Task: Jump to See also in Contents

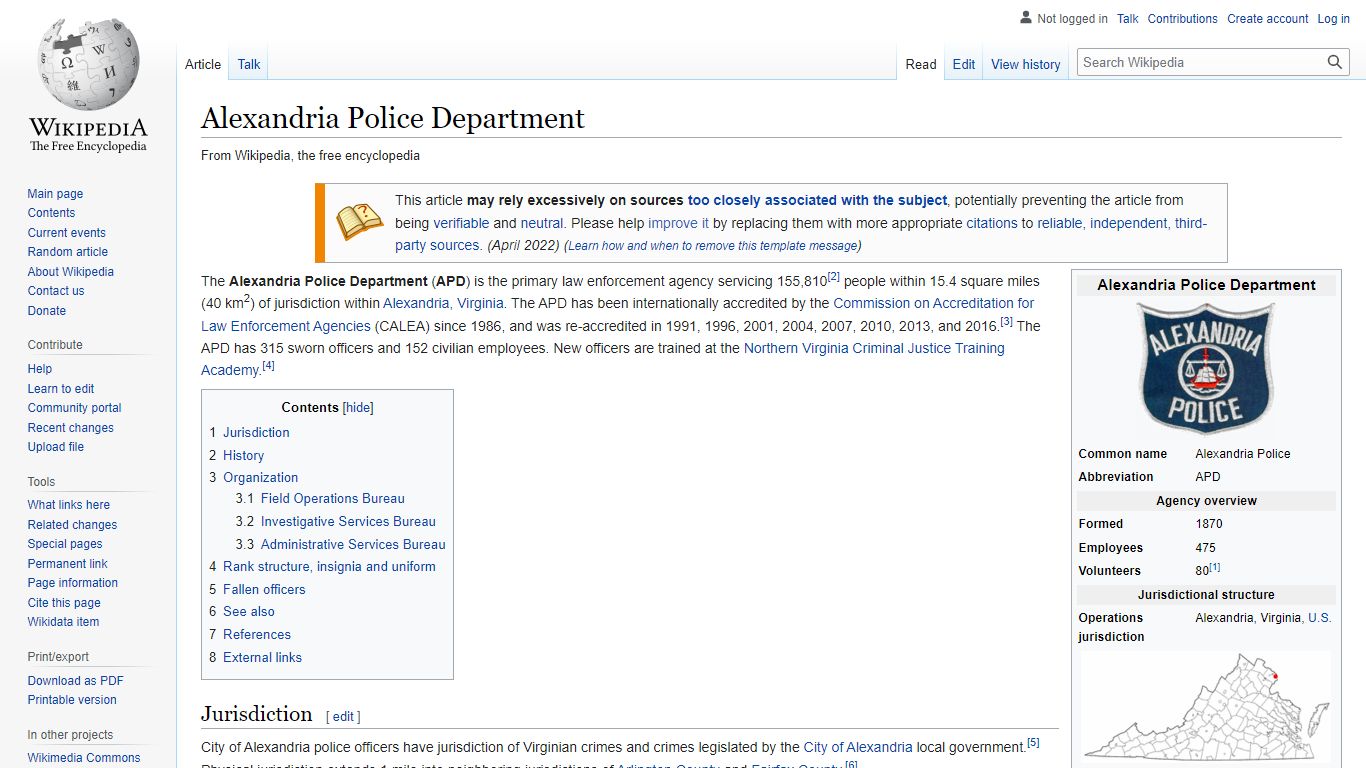Action: pos(249,611)
